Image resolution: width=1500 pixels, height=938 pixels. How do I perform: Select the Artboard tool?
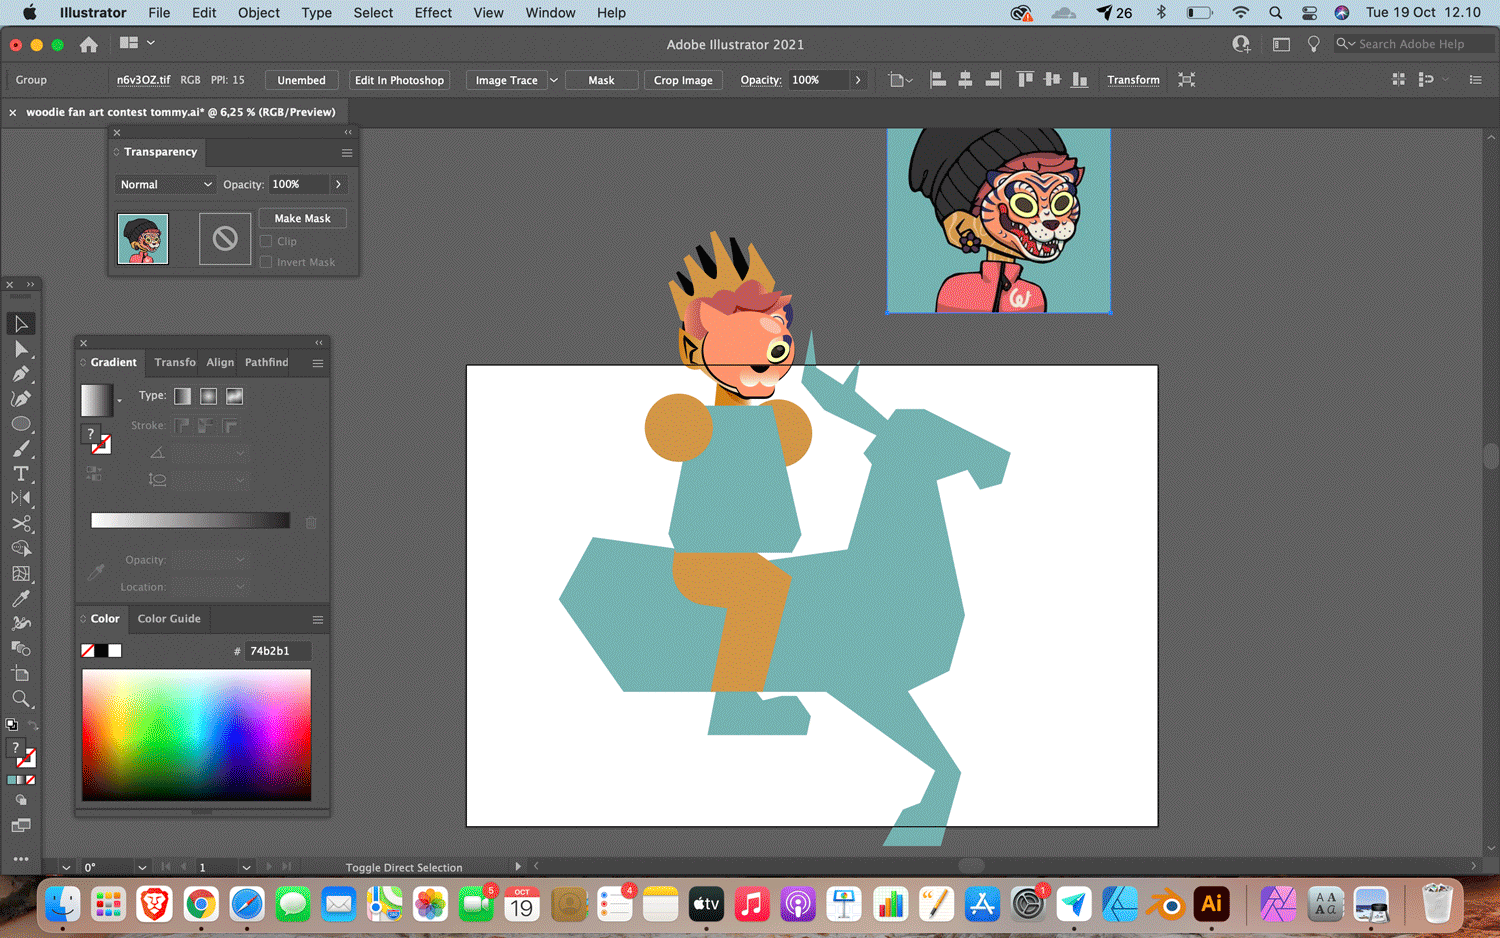coord(21,674)
